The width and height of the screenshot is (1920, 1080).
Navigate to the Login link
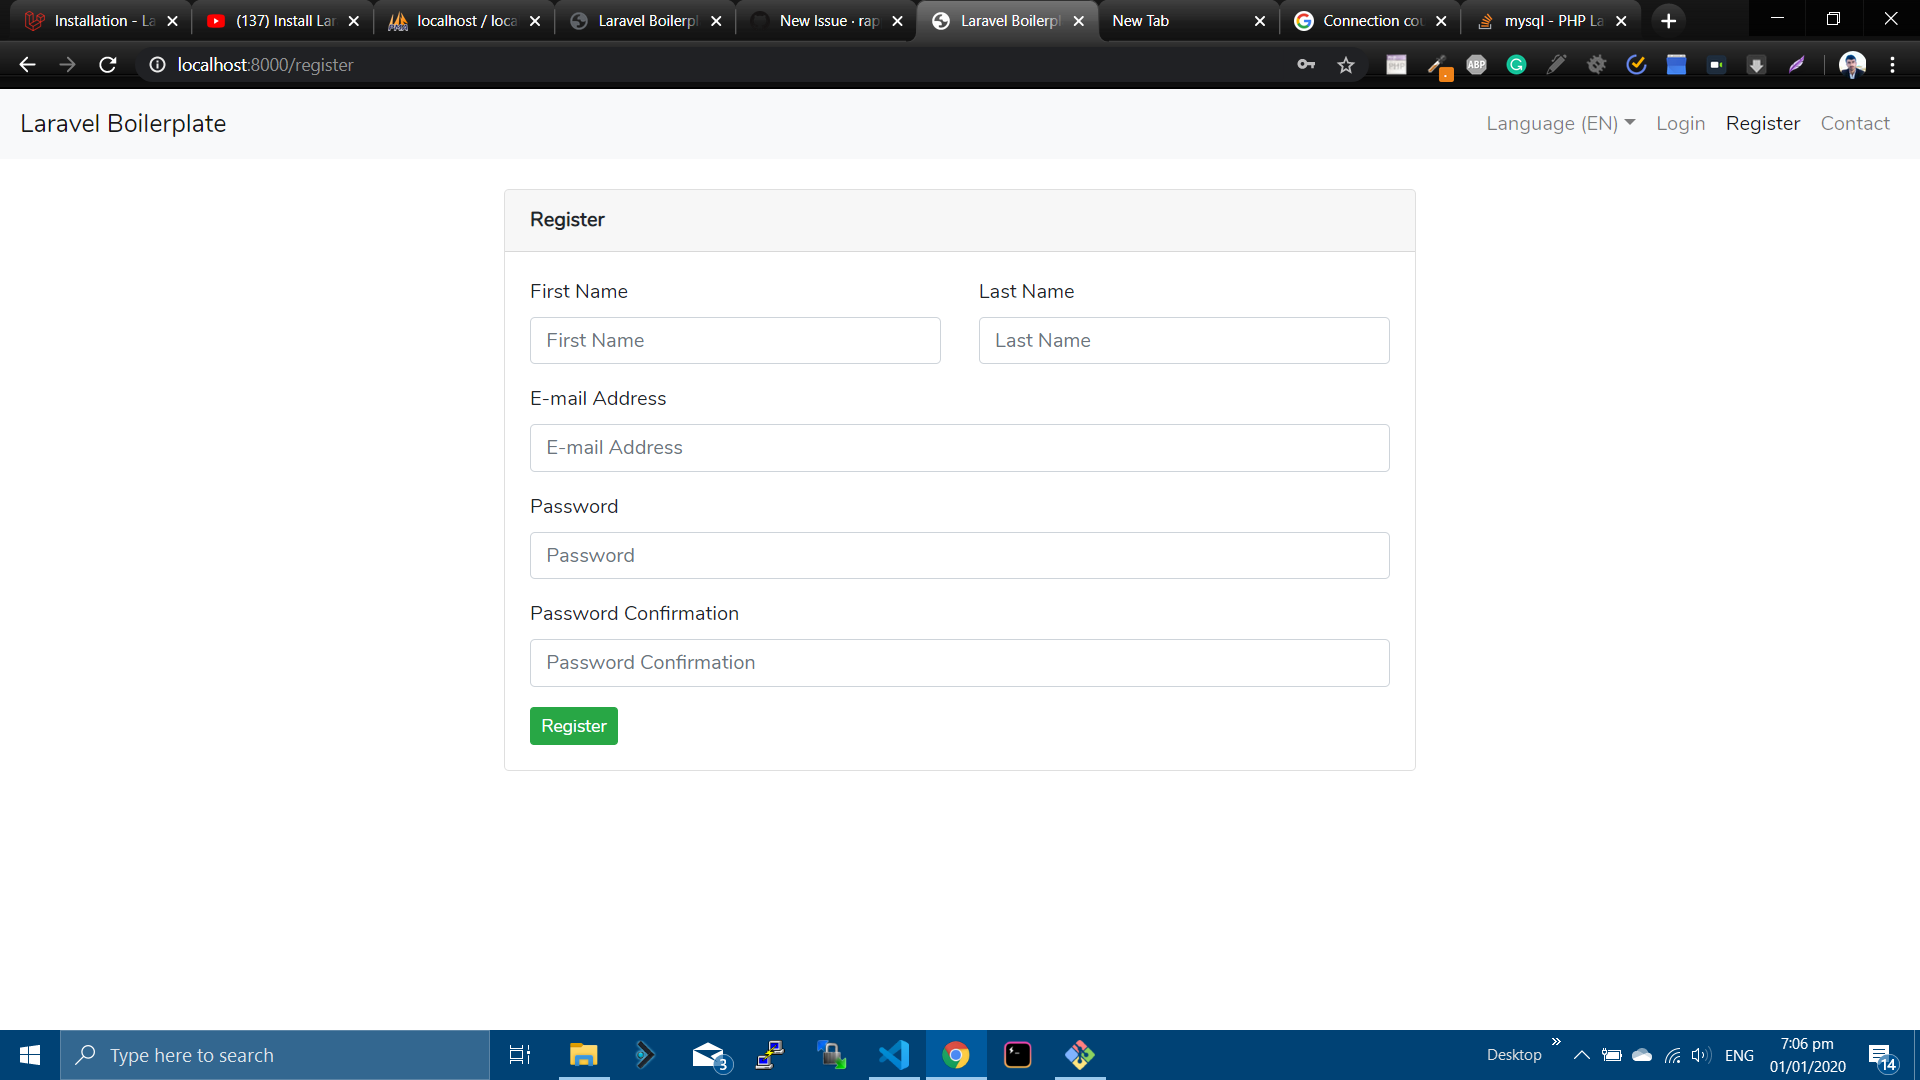click(1681, 123)
